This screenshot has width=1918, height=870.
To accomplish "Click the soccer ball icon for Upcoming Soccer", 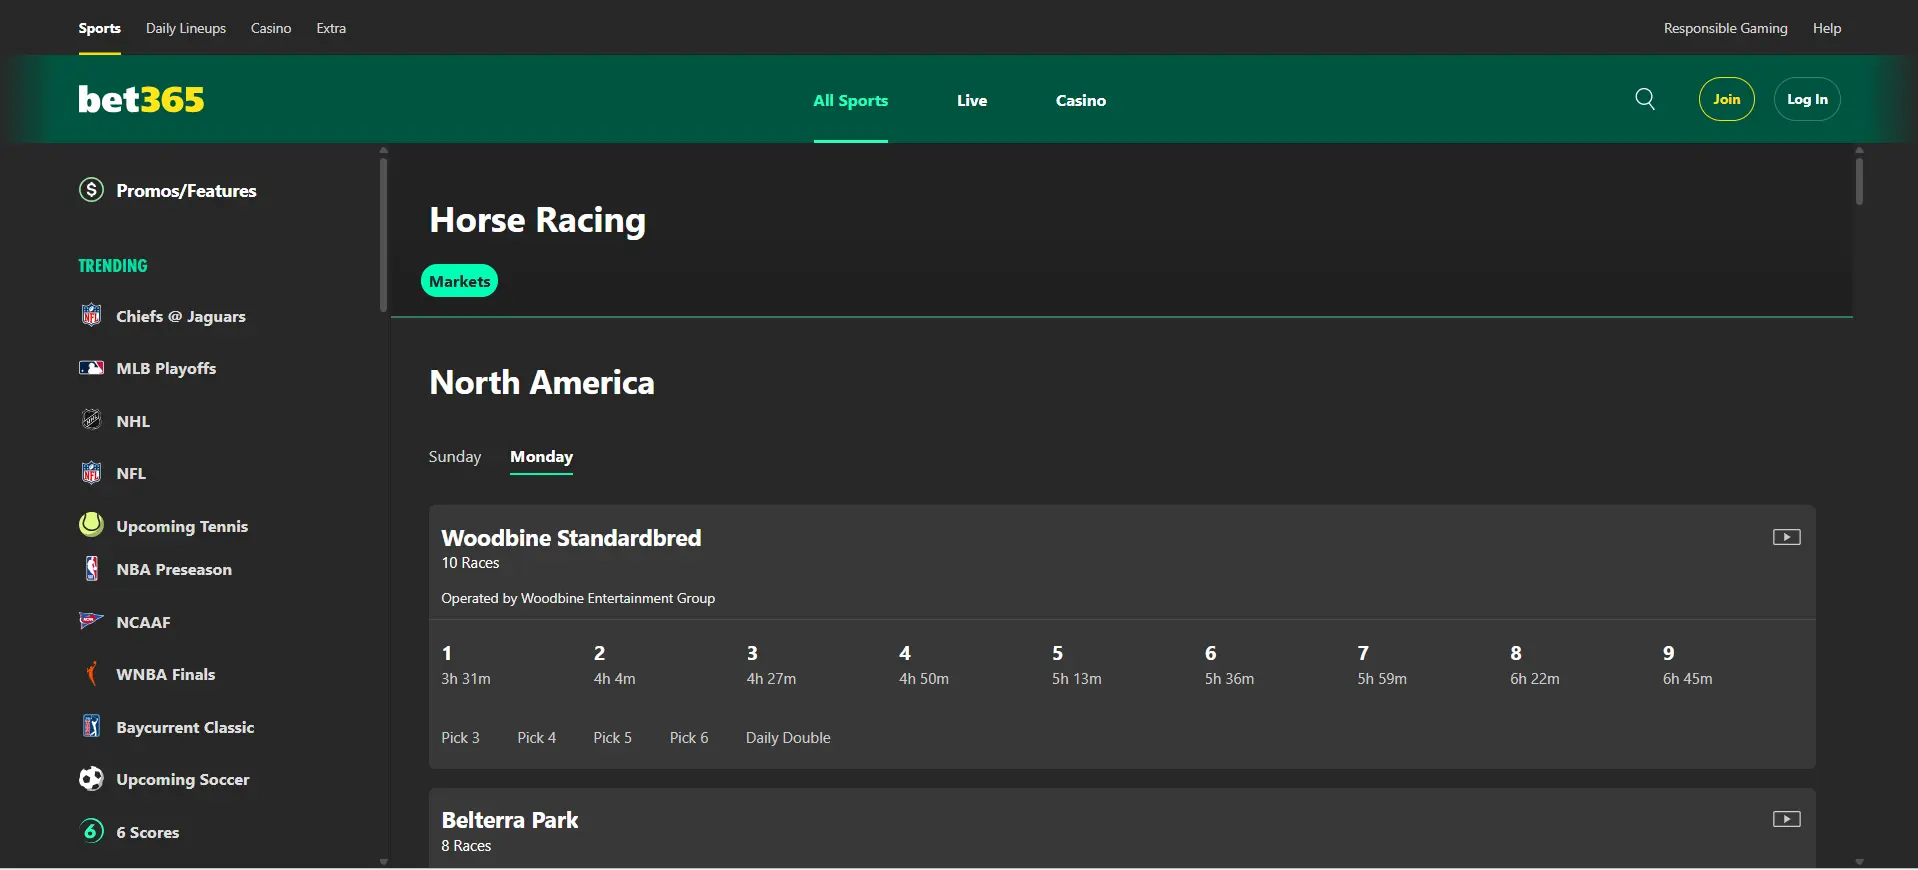I will click(91, 779).
